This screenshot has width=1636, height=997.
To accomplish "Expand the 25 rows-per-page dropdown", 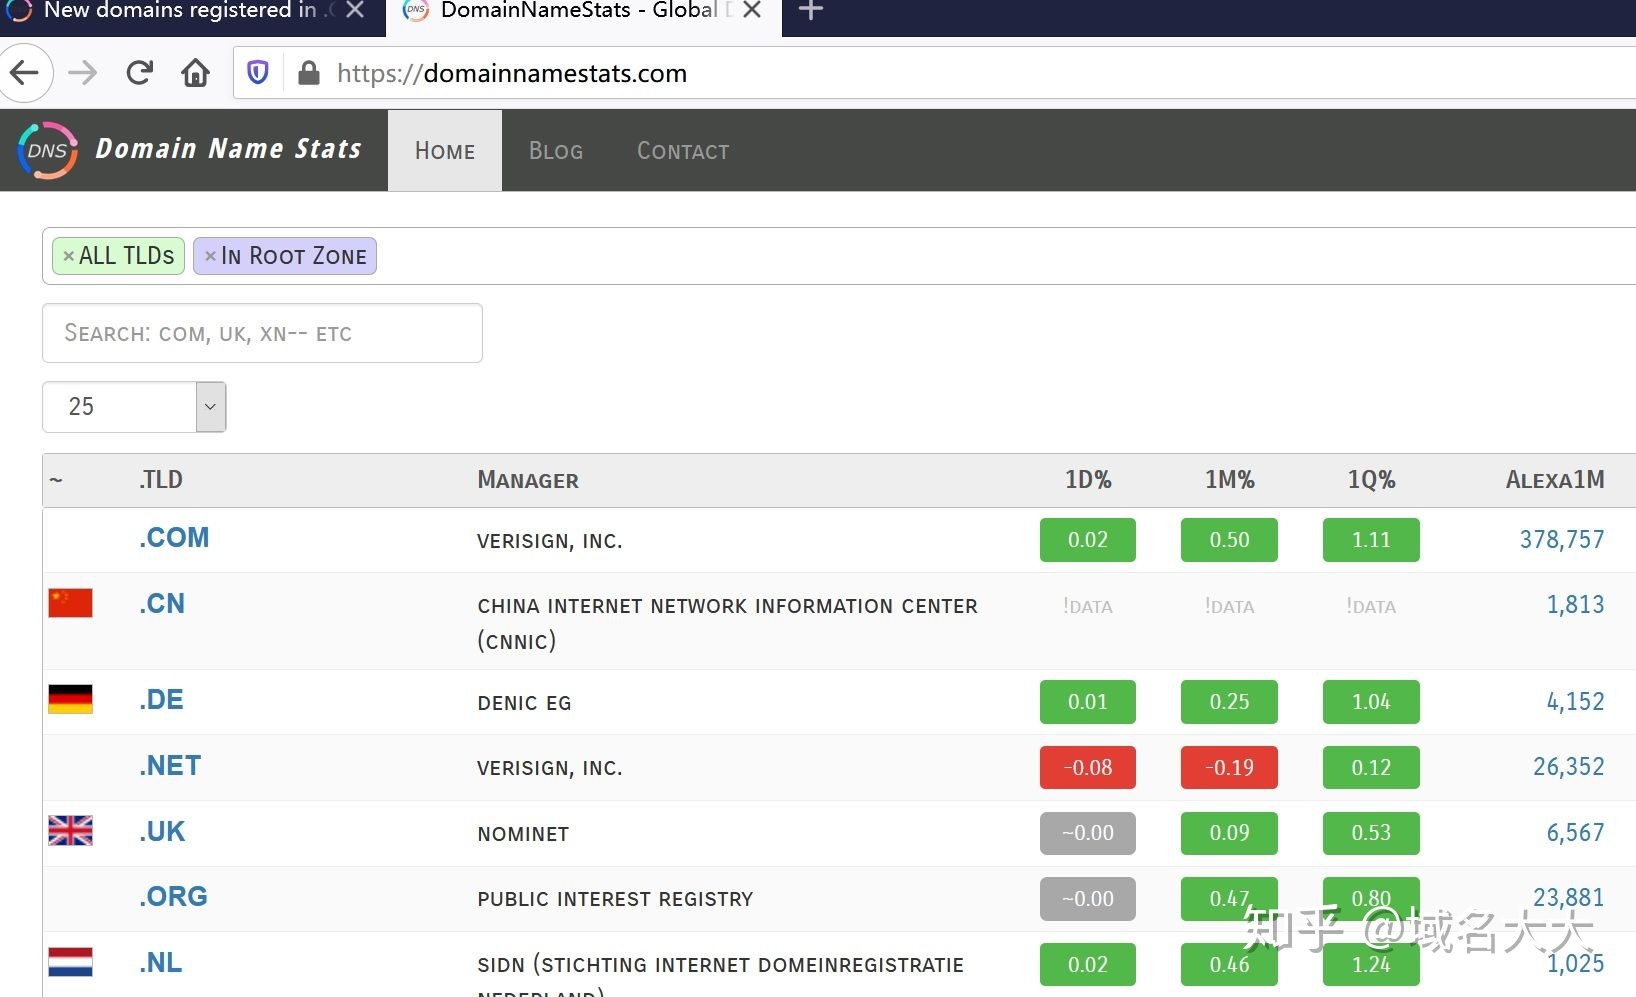I will click(x=210, y=407).
